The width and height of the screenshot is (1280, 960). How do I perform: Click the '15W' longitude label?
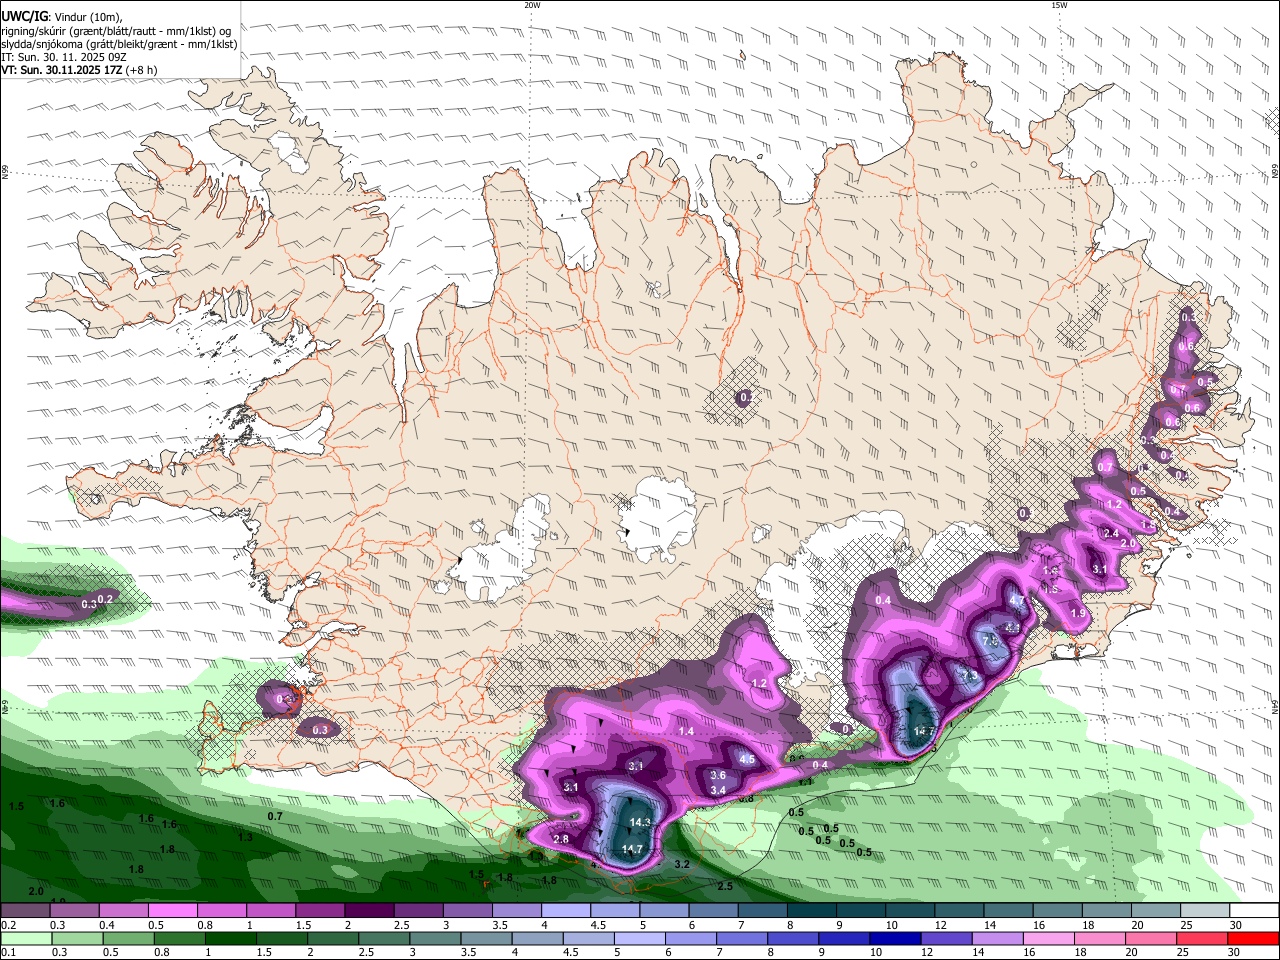tap(1058, 5)
